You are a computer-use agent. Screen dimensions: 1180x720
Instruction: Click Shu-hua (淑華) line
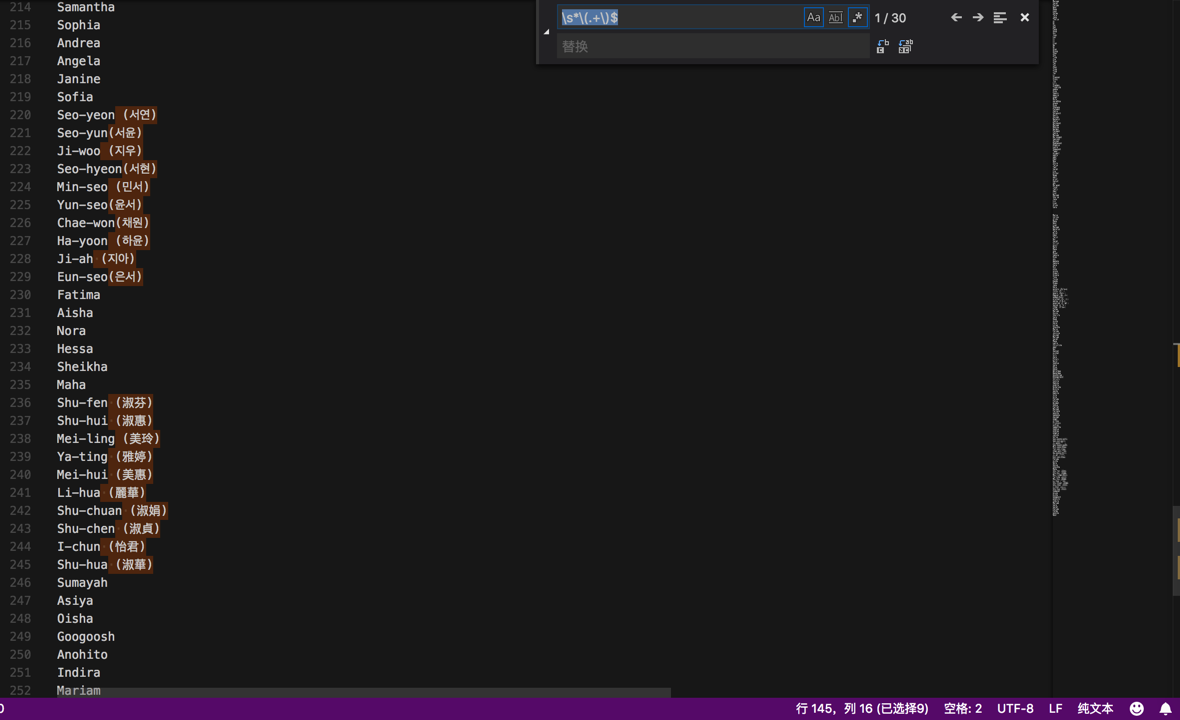pos(105,565)
